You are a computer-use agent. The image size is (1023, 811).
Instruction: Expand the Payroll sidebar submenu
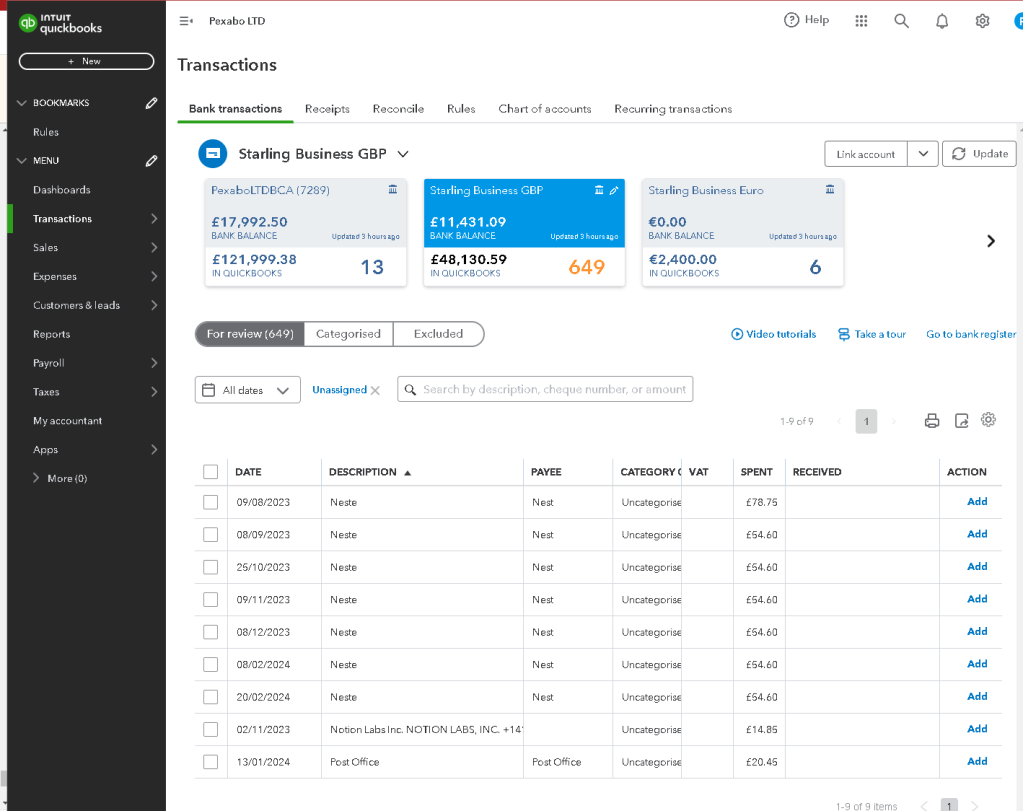(154, 363)
